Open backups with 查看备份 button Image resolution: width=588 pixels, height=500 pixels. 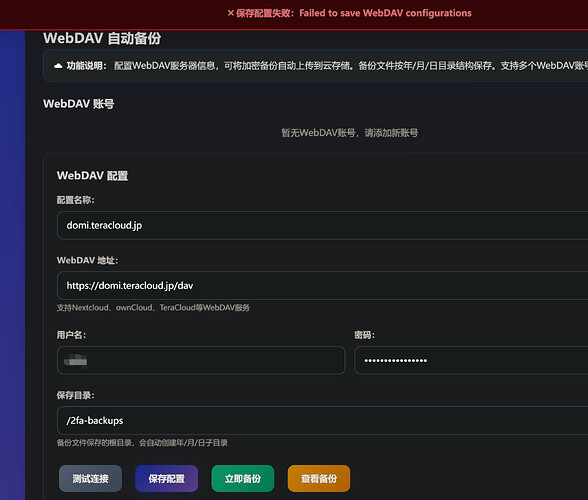point(319,478)
